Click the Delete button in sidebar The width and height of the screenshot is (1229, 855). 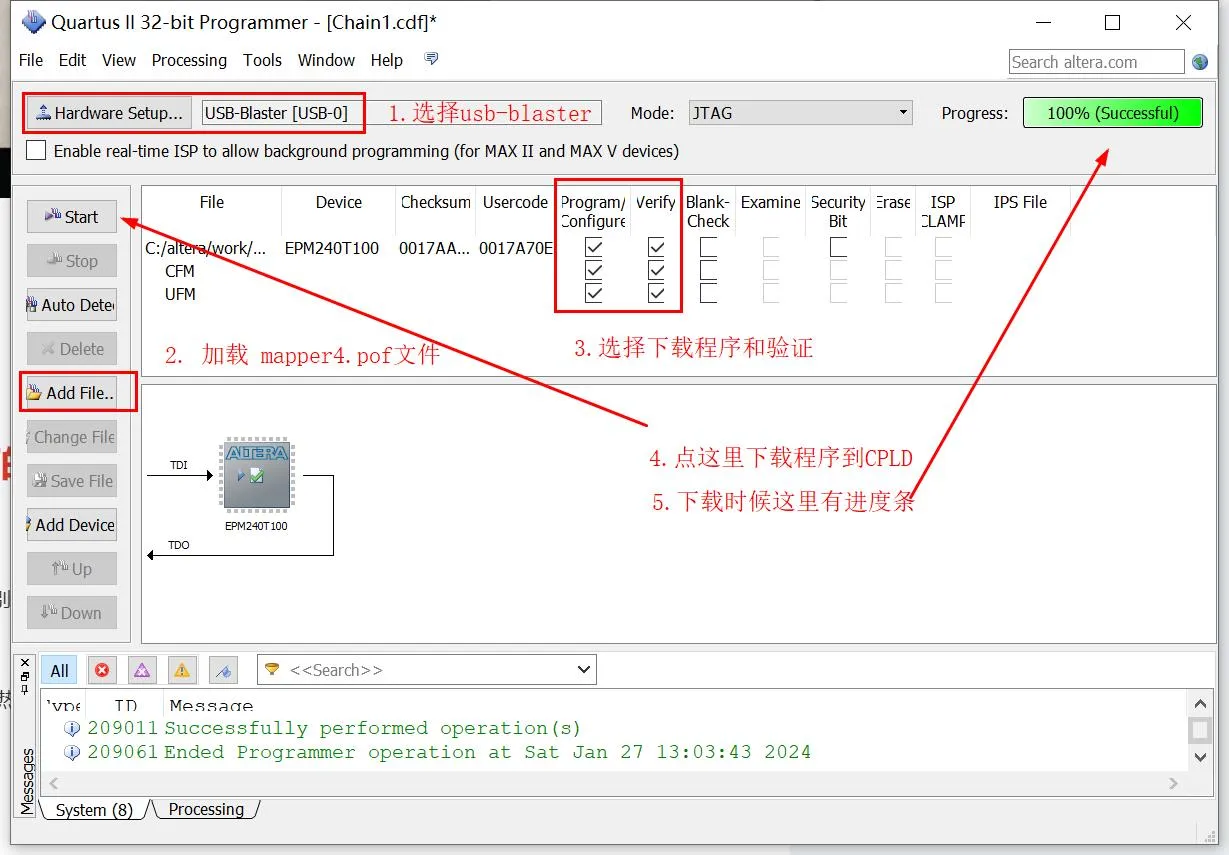(x=72, y=349)
